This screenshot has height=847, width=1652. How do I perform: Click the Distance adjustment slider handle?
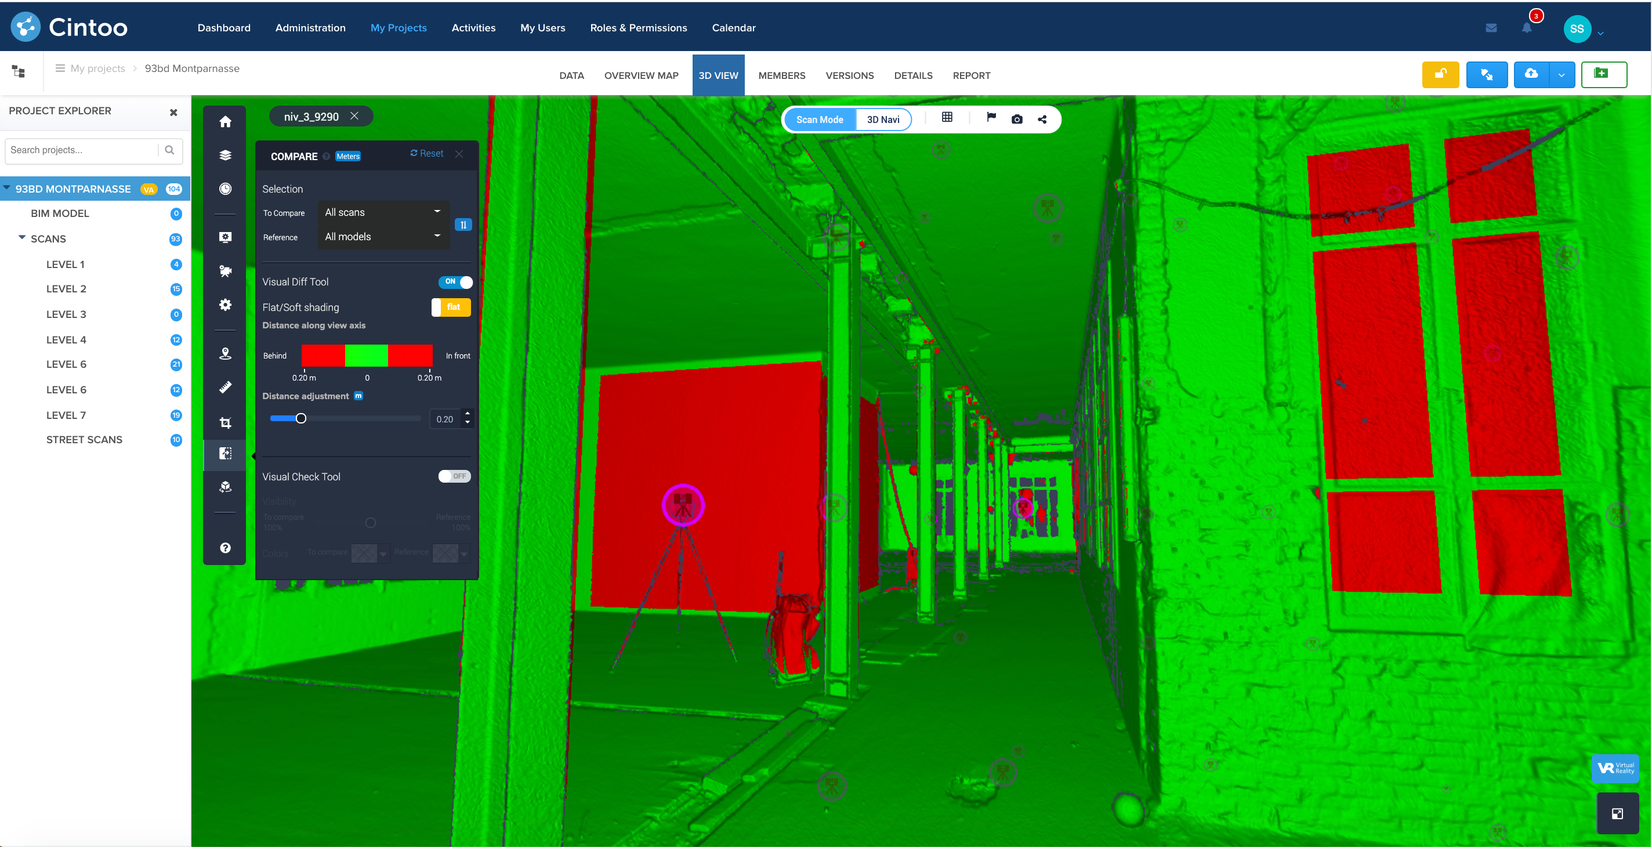tap(301, 419)
